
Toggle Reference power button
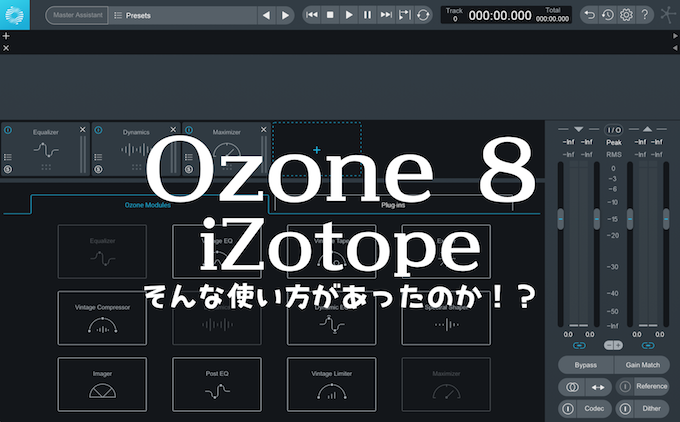pyautogui.click(x=624, y=386)
